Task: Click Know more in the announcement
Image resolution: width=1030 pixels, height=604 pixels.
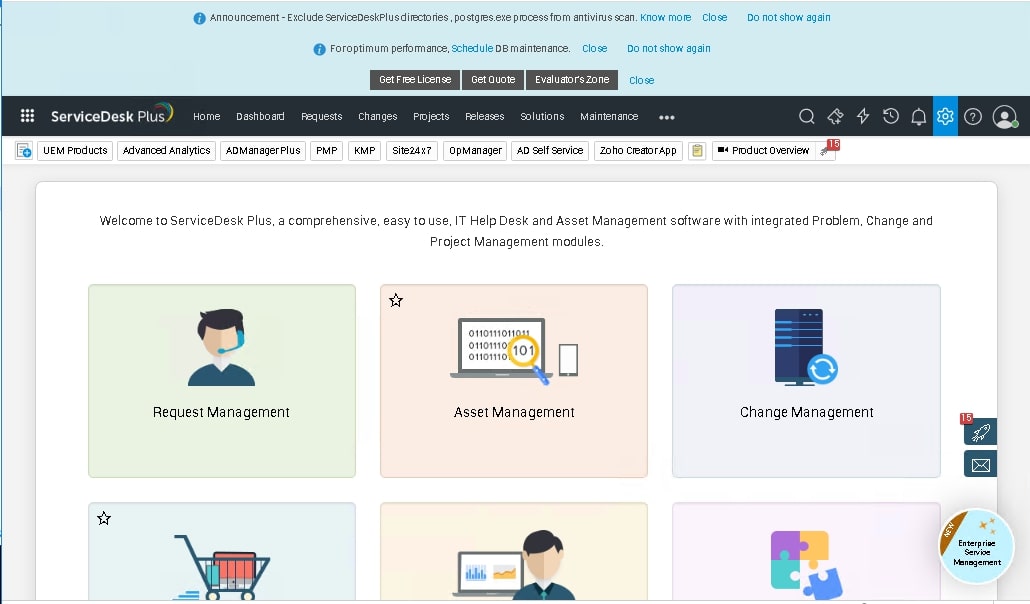Action: [x=665, y=18]
